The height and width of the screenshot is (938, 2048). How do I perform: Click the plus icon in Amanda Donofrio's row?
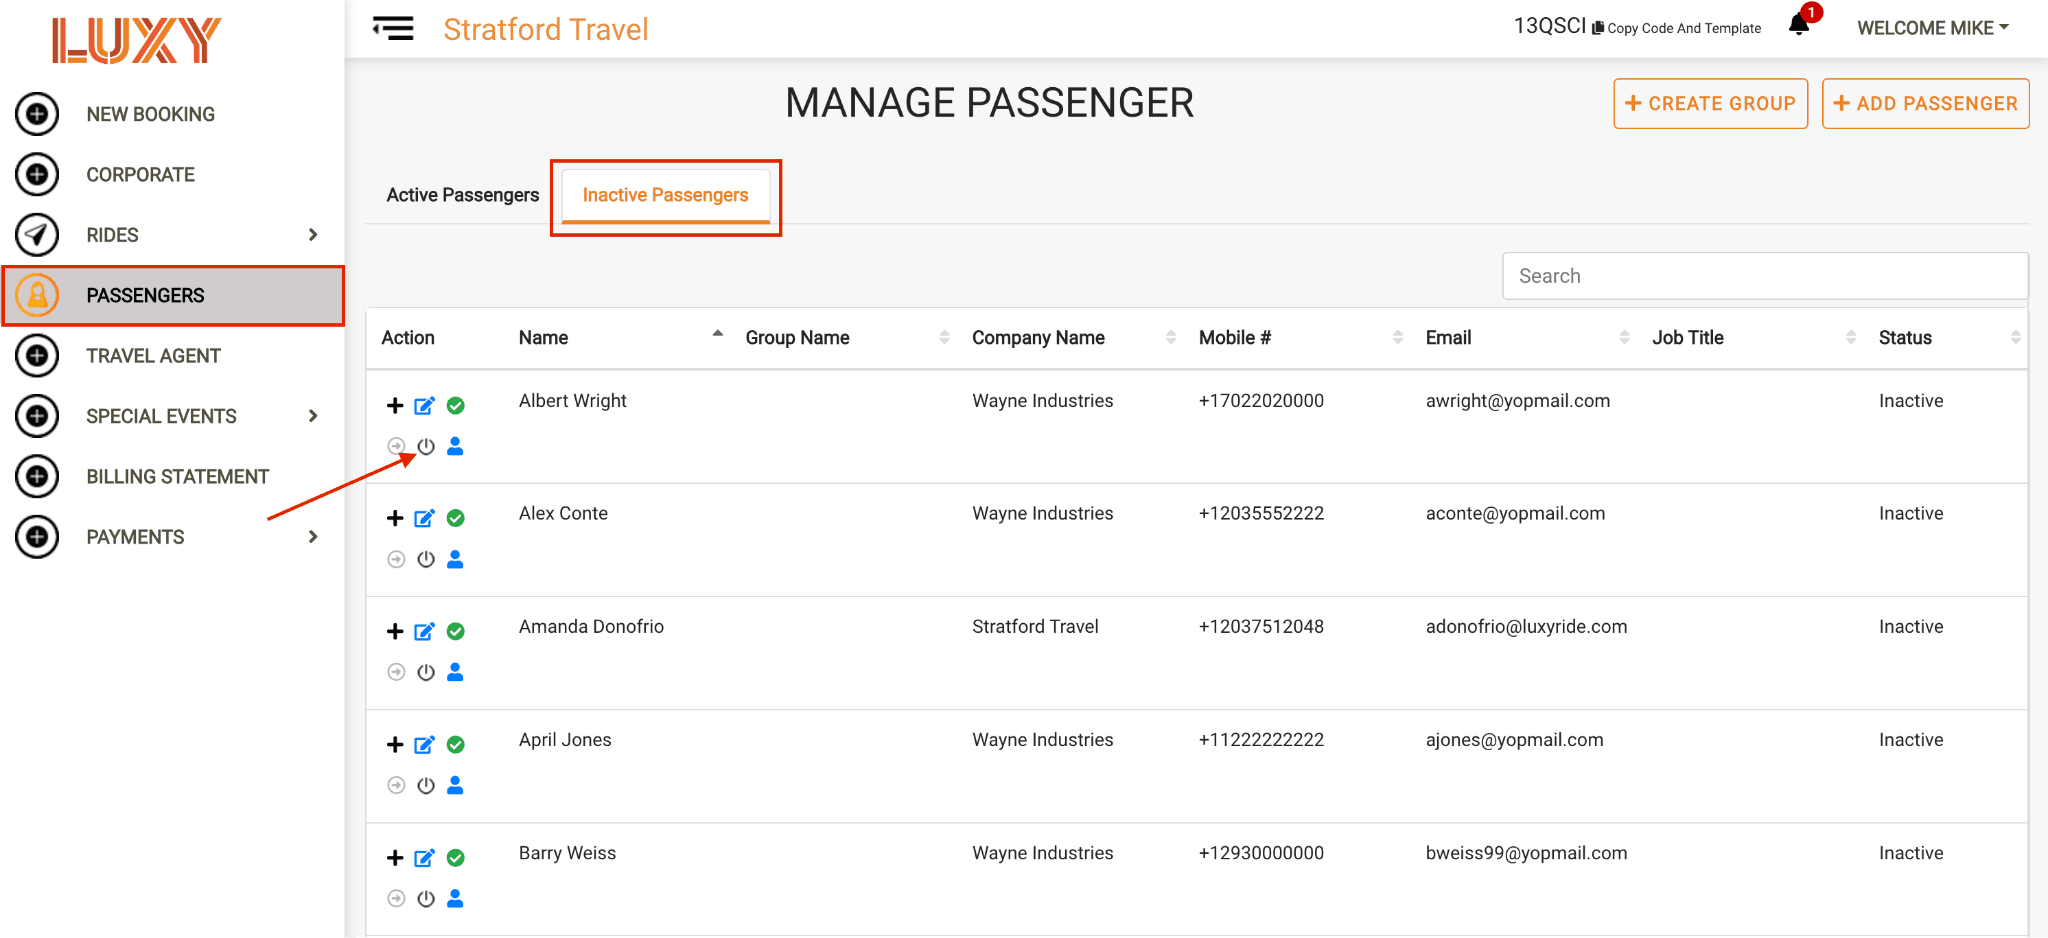click(x=395, y=631)
